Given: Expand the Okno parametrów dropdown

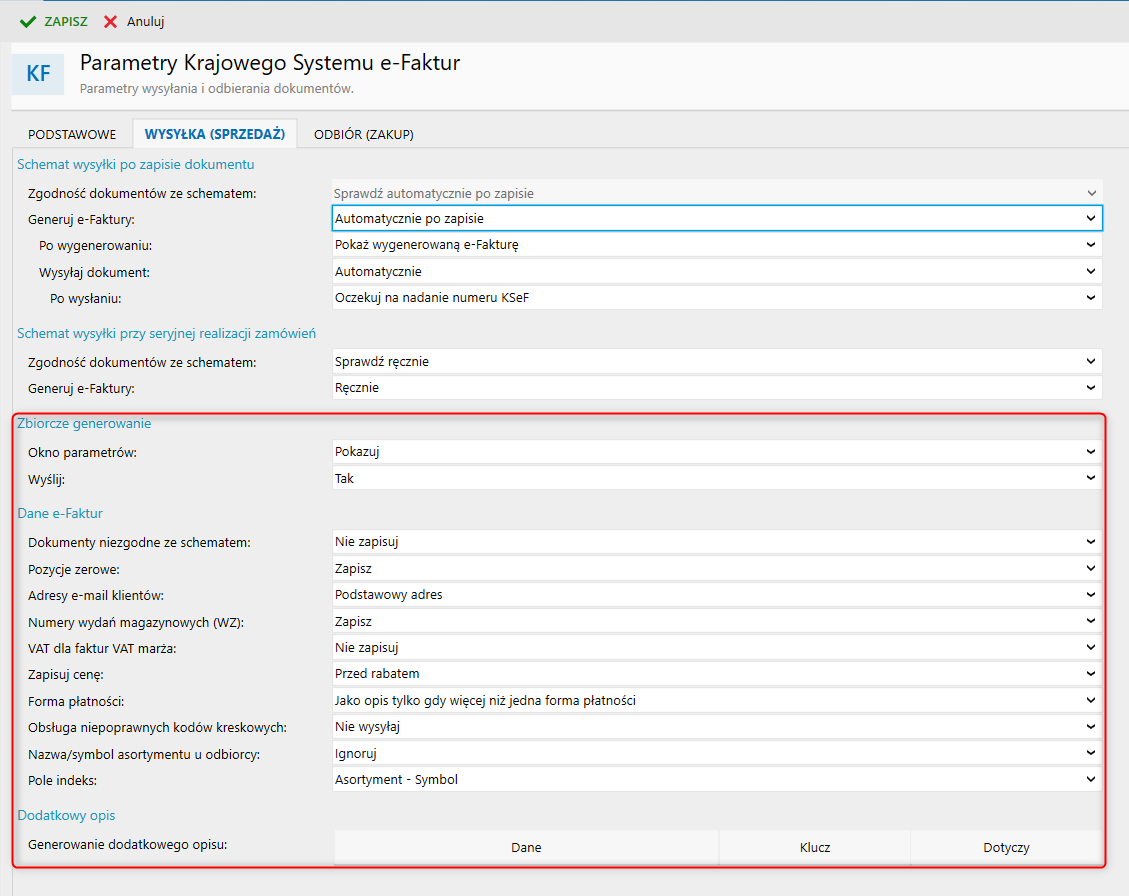Looking at the screenshot, I should tap(716, 452).
